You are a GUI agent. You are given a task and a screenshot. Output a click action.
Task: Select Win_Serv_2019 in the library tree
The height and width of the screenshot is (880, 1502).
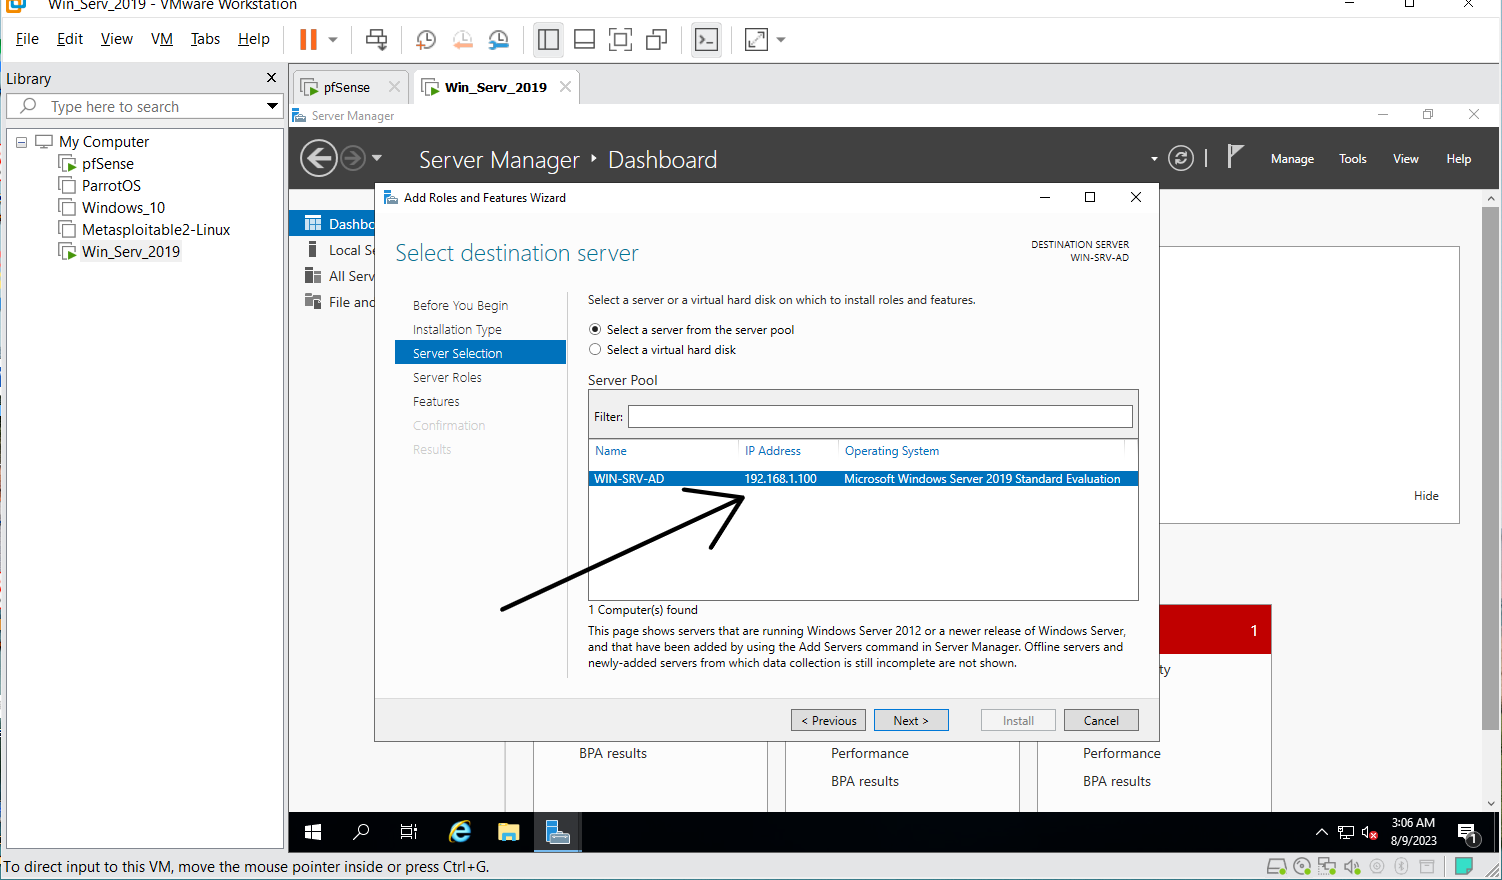[131, 252]
